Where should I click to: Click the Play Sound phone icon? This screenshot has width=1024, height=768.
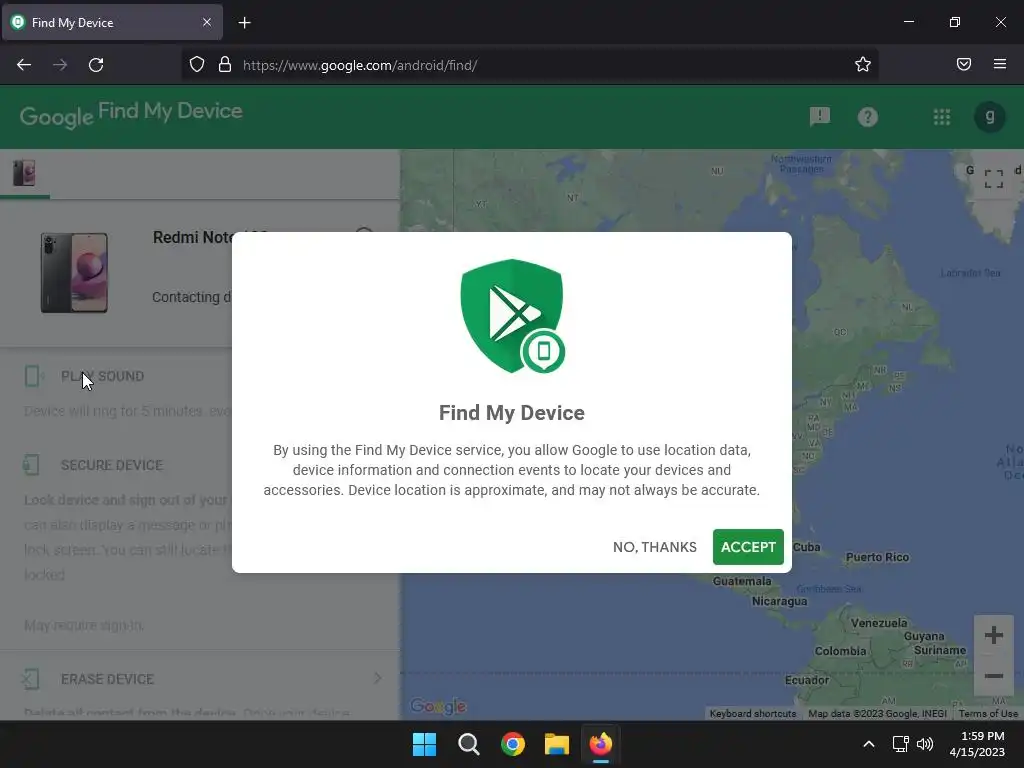(x=33, y=376)
